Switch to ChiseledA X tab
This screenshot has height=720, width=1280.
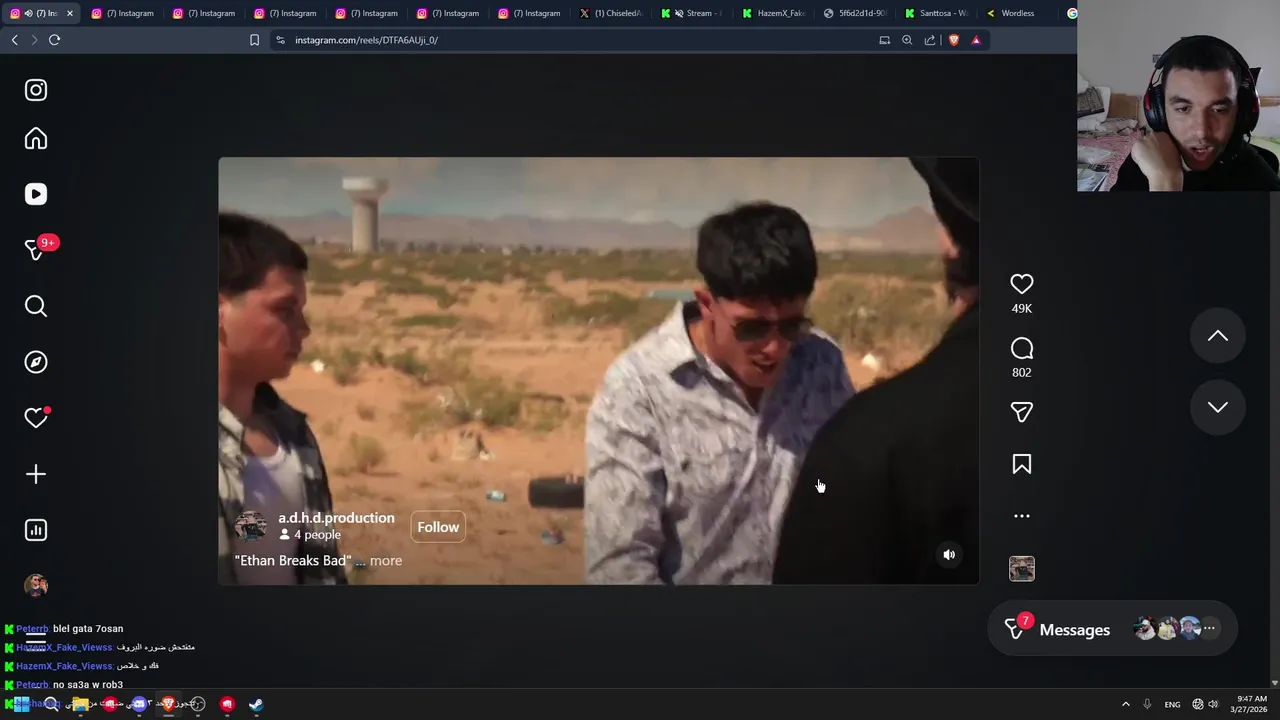612,13
